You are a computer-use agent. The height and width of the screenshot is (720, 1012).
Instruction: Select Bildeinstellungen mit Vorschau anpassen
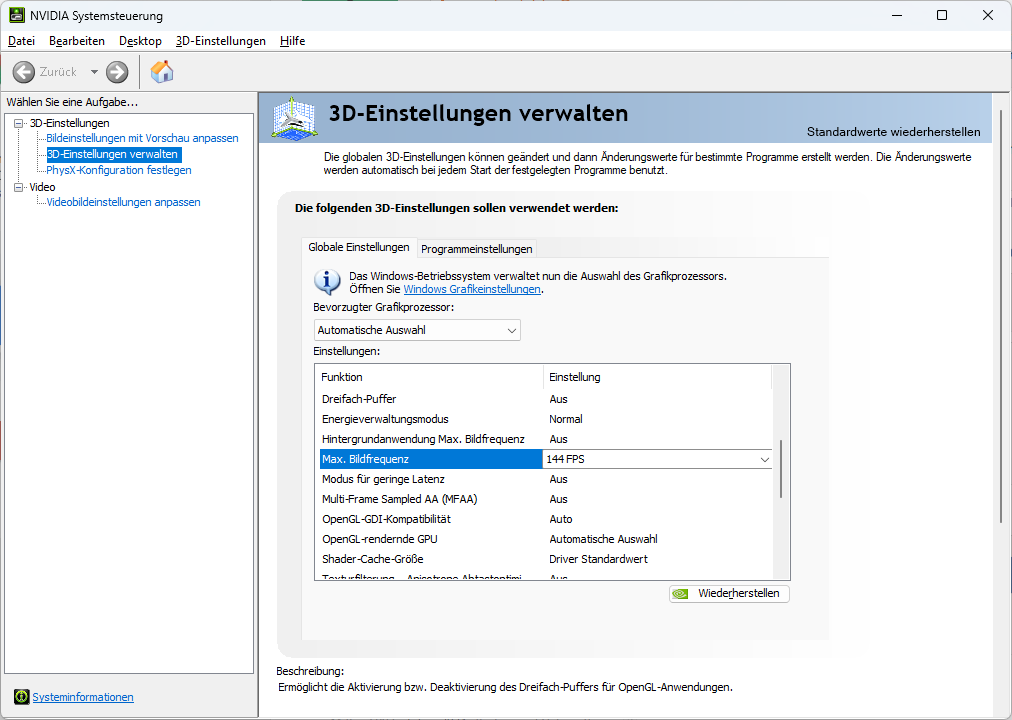[x=142, y=138]
